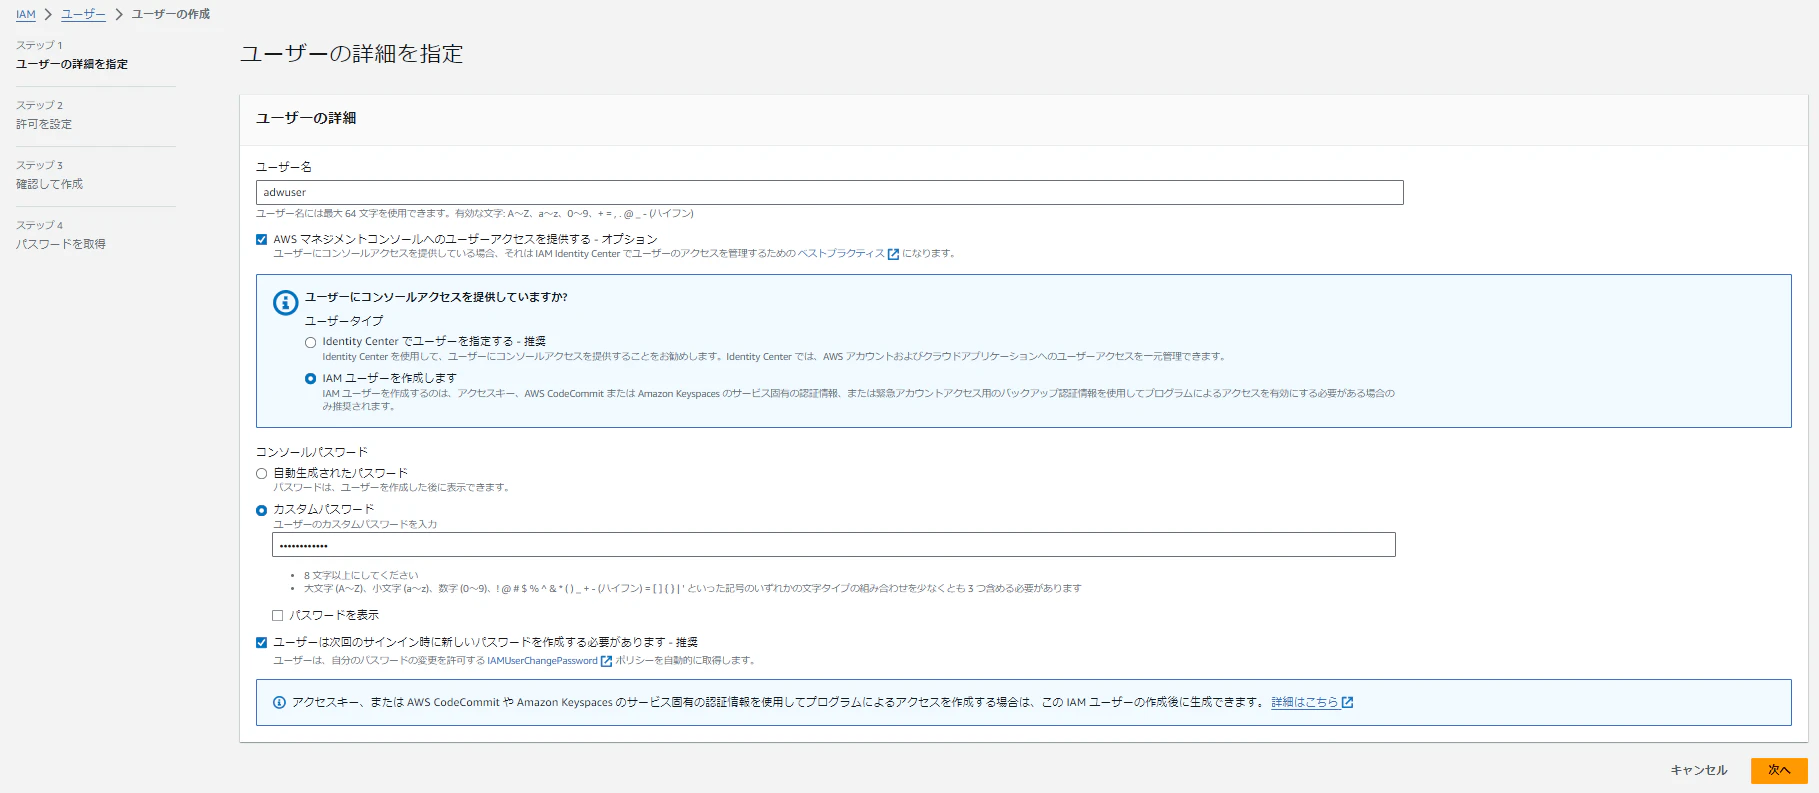
Task: Select the カスタムパスワード radio option
Action: point(262,510)
